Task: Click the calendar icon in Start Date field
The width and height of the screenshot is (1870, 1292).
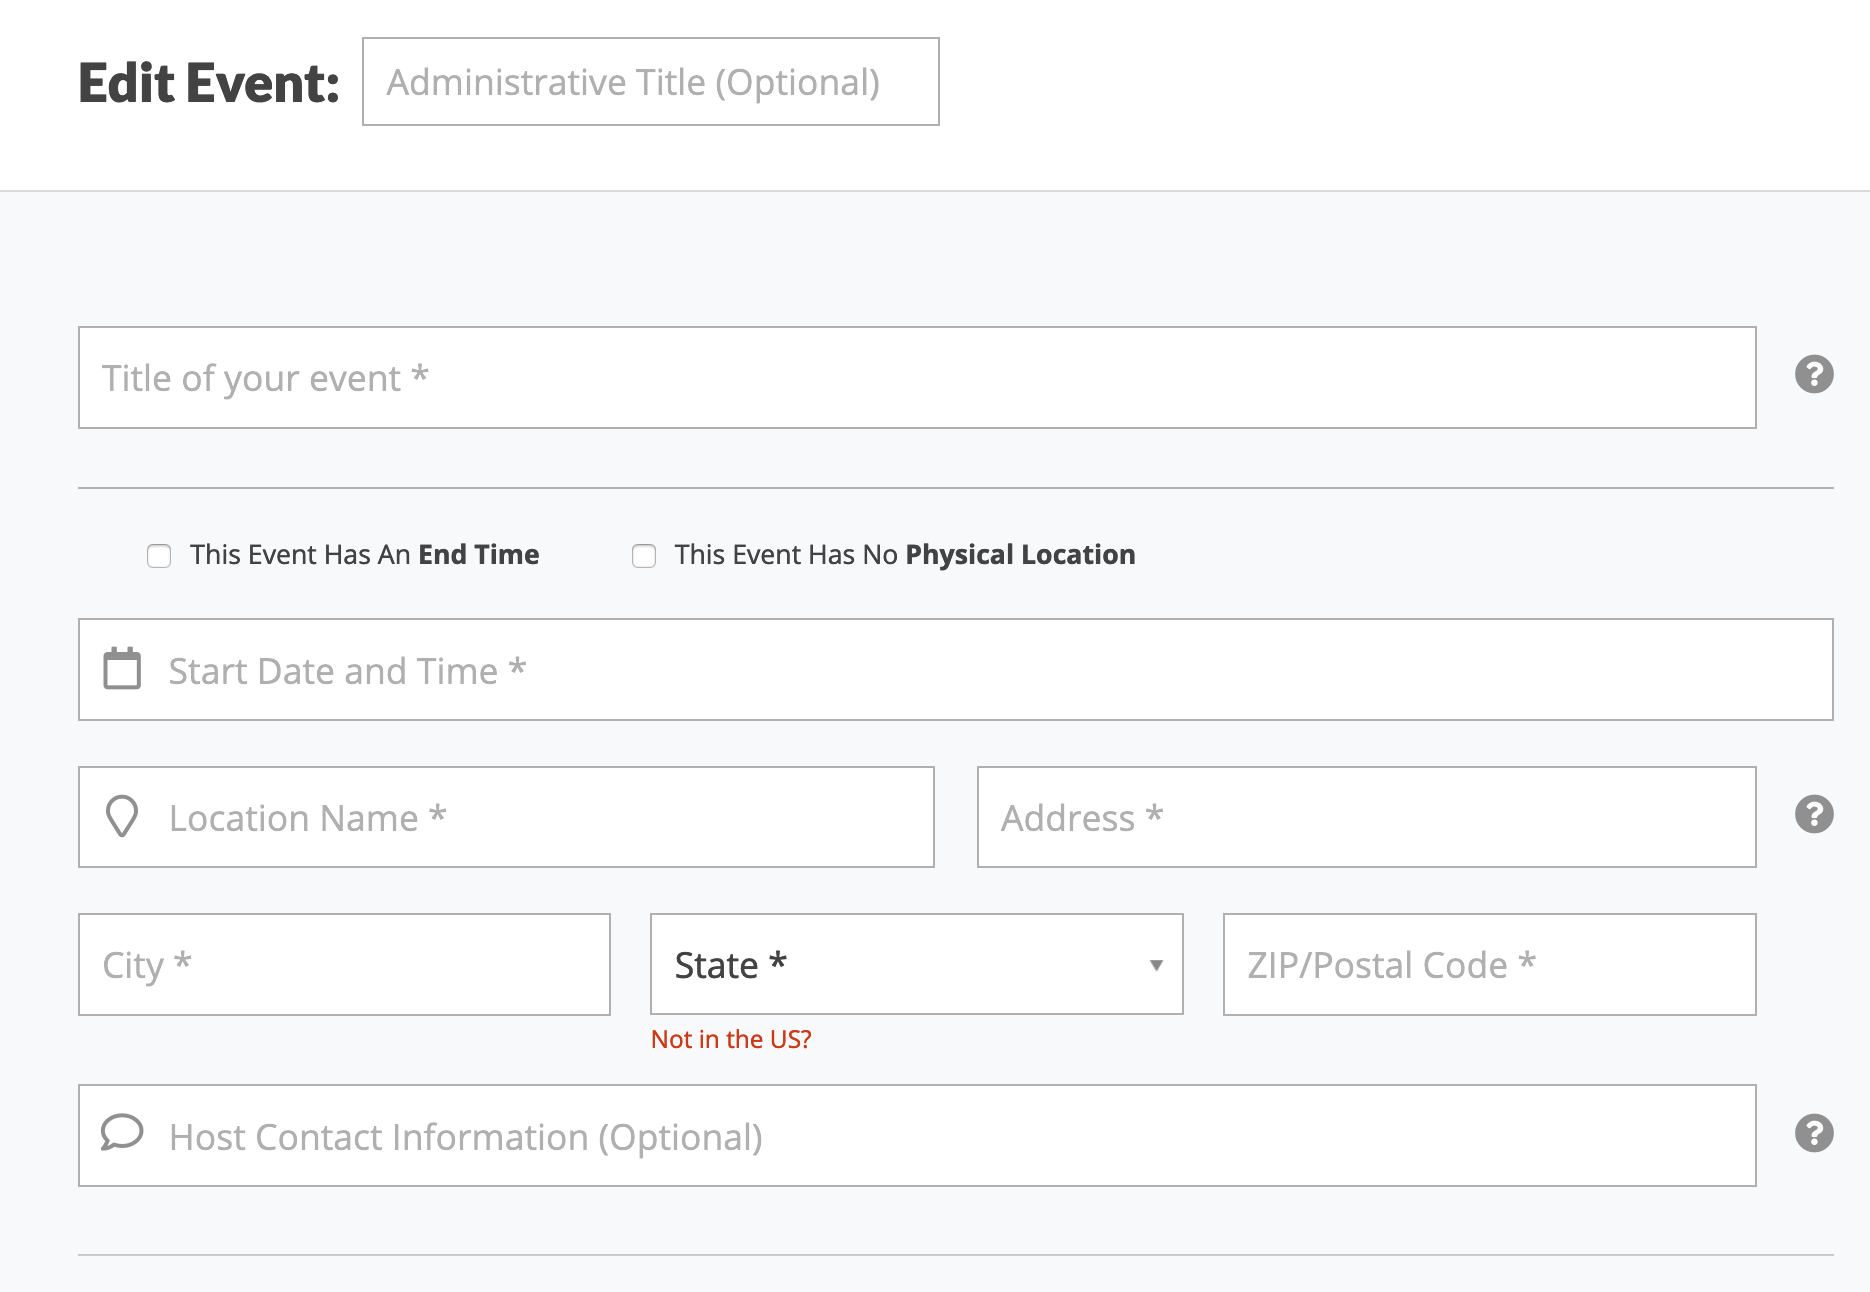Action: pos(122,669)
